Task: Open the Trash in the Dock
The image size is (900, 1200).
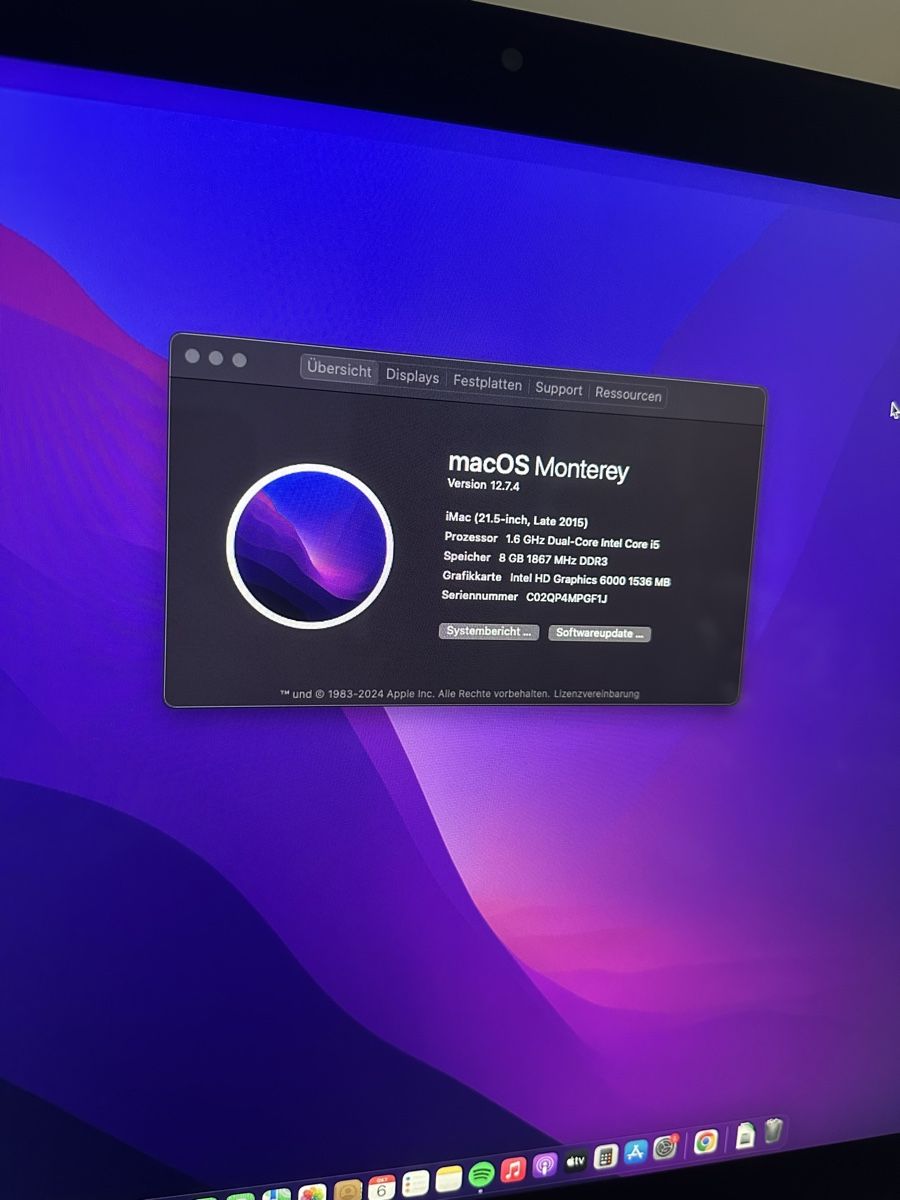Action: (774, 1131)
